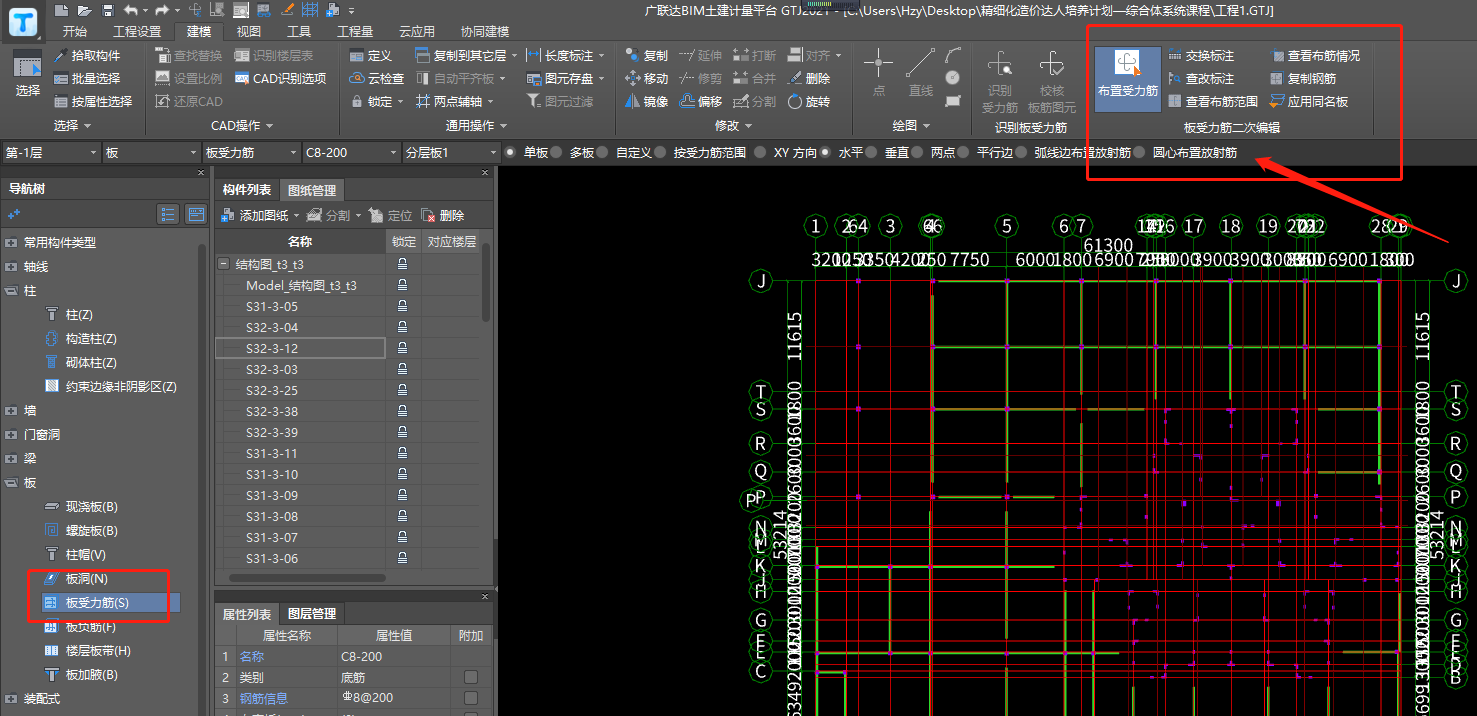Select the 直线 (Line) drawing tool

pyautogui.click(x=920, y=72)
